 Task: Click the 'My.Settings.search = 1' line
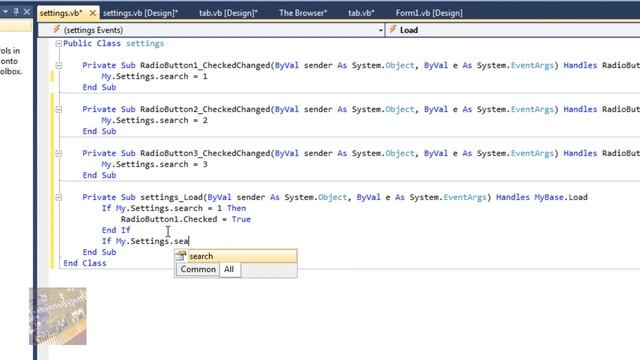(154, 76)
